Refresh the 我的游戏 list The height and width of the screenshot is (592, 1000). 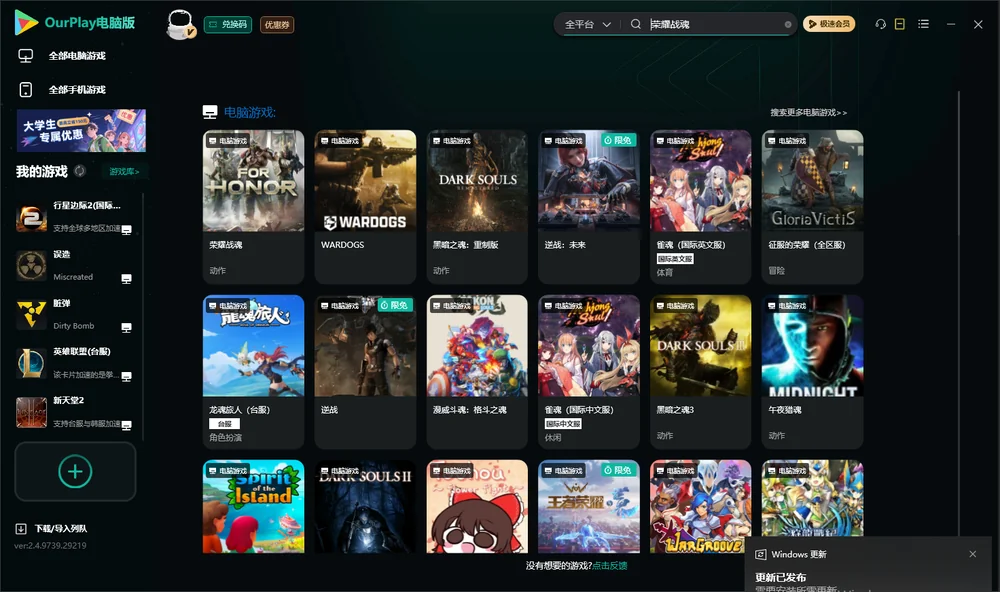(80, 171)
